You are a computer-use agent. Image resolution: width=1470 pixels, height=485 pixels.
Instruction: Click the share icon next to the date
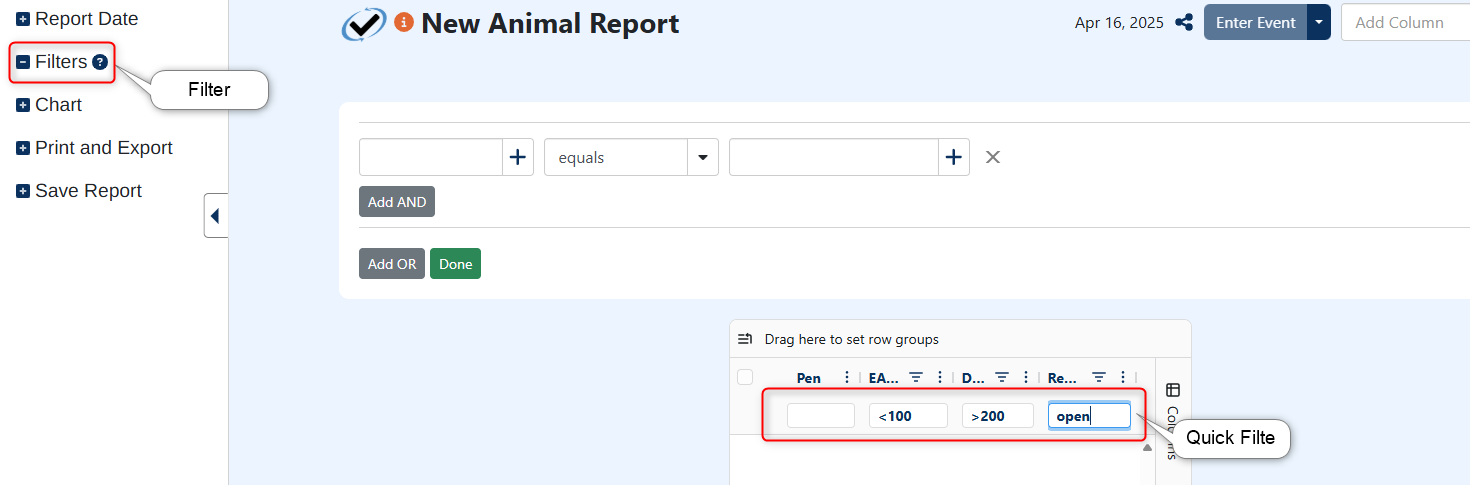pos(1184,22)
